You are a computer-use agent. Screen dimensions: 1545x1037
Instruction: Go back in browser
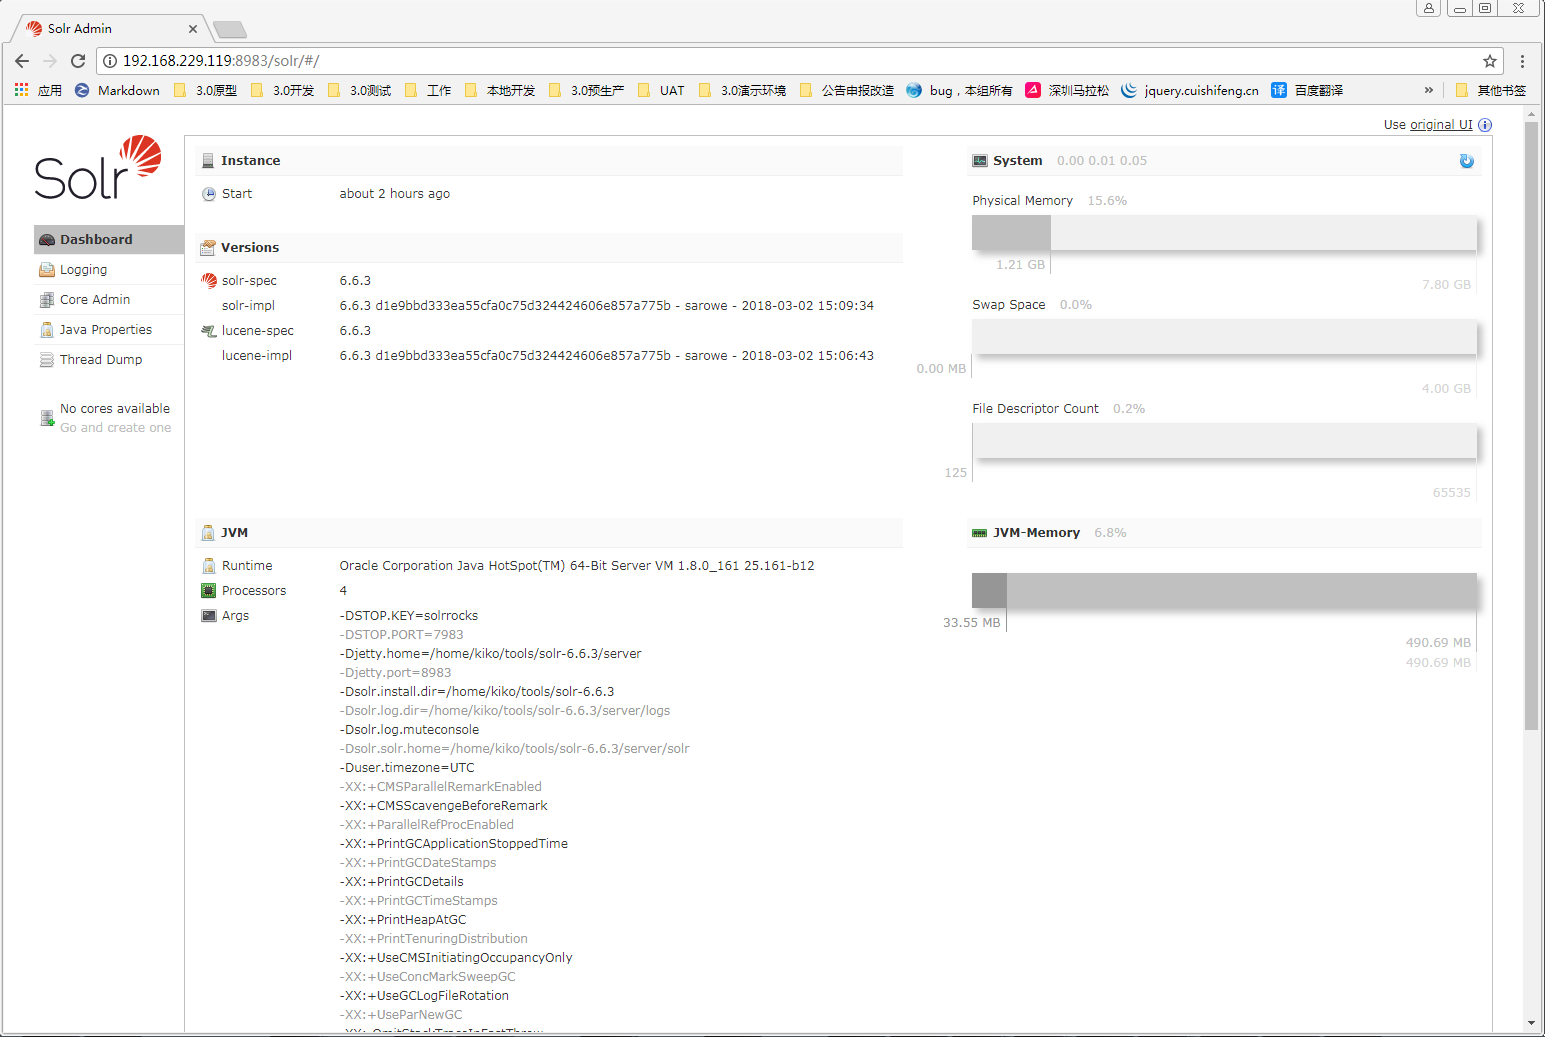click(x=22, y=61)
